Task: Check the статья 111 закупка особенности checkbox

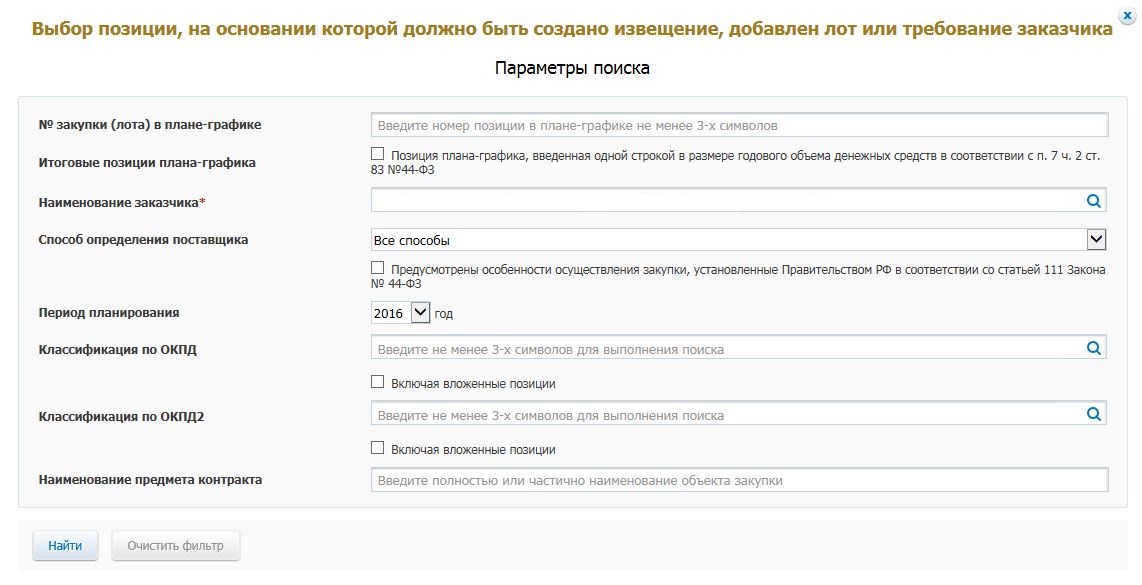Action: coord(377,268)
